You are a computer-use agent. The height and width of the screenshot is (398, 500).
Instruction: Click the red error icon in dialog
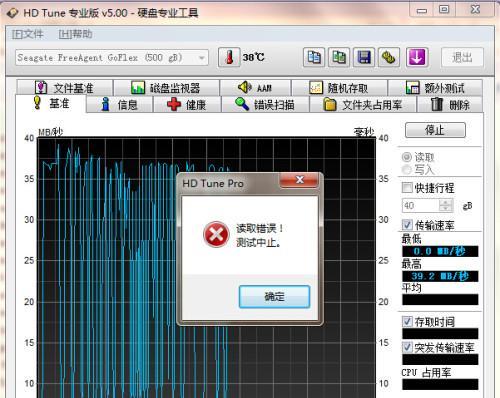(216, 234)
